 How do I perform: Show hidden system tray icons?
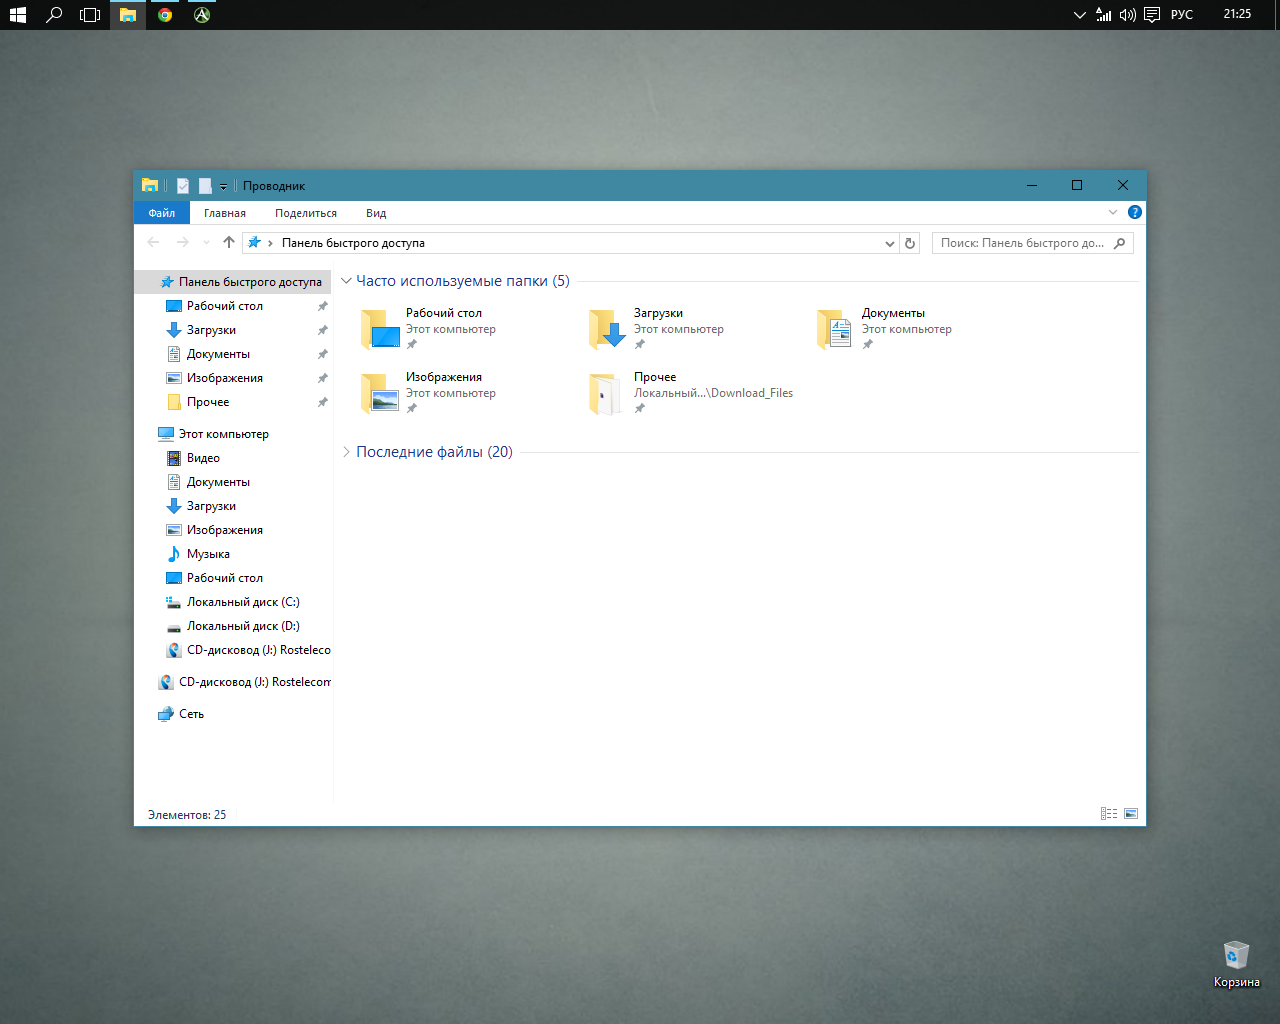point(1079,15)
